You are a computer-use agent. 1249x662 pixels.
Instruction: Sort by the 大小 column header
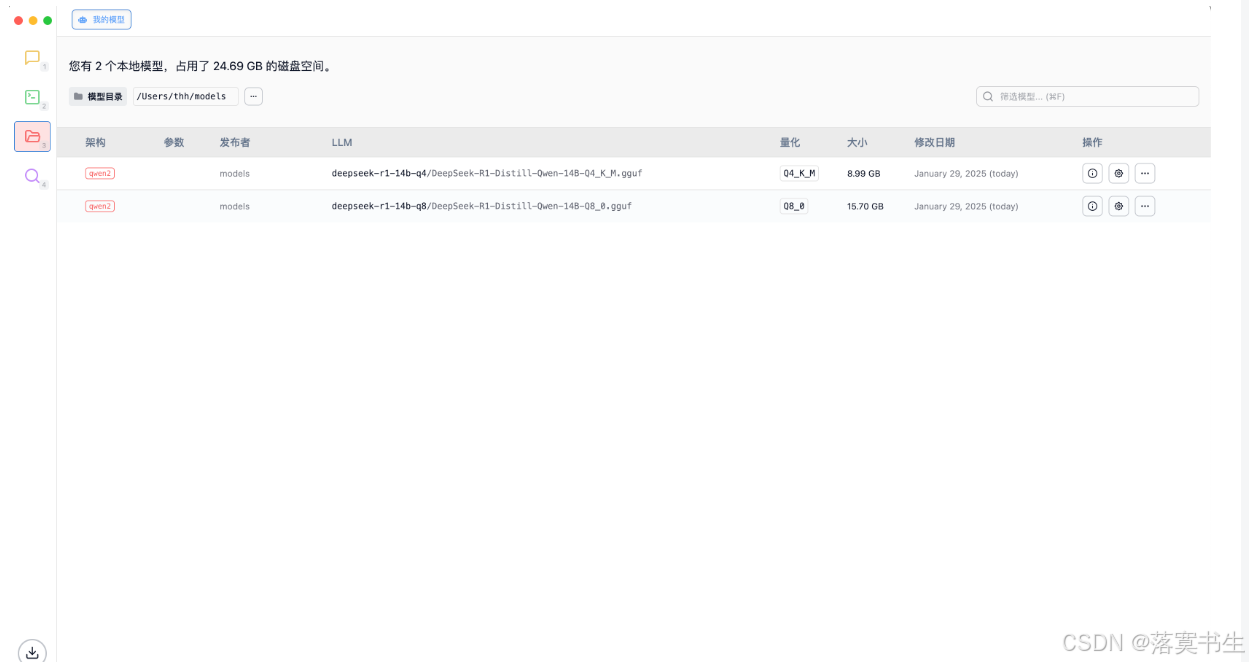(x=857, y=142)
